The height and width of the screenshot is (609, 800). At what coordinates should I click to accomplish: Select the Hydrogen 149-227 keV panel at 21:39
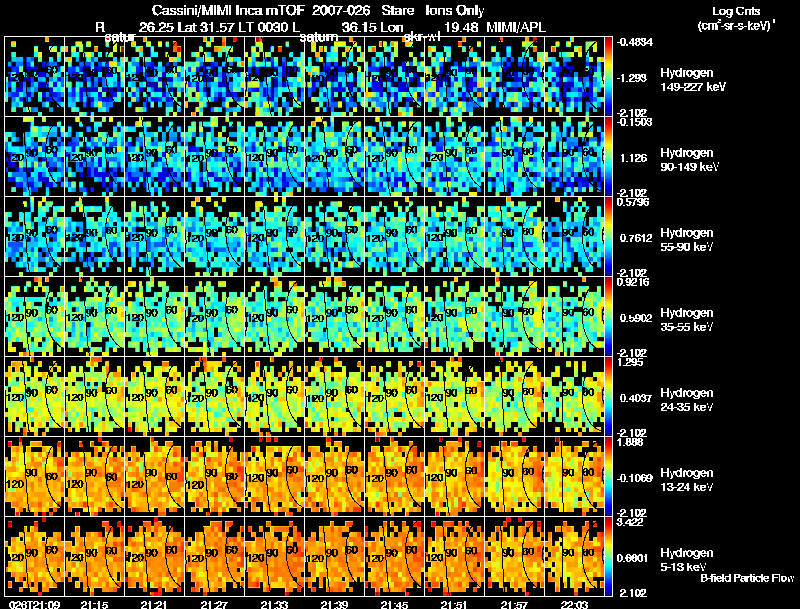click(335, 77)
